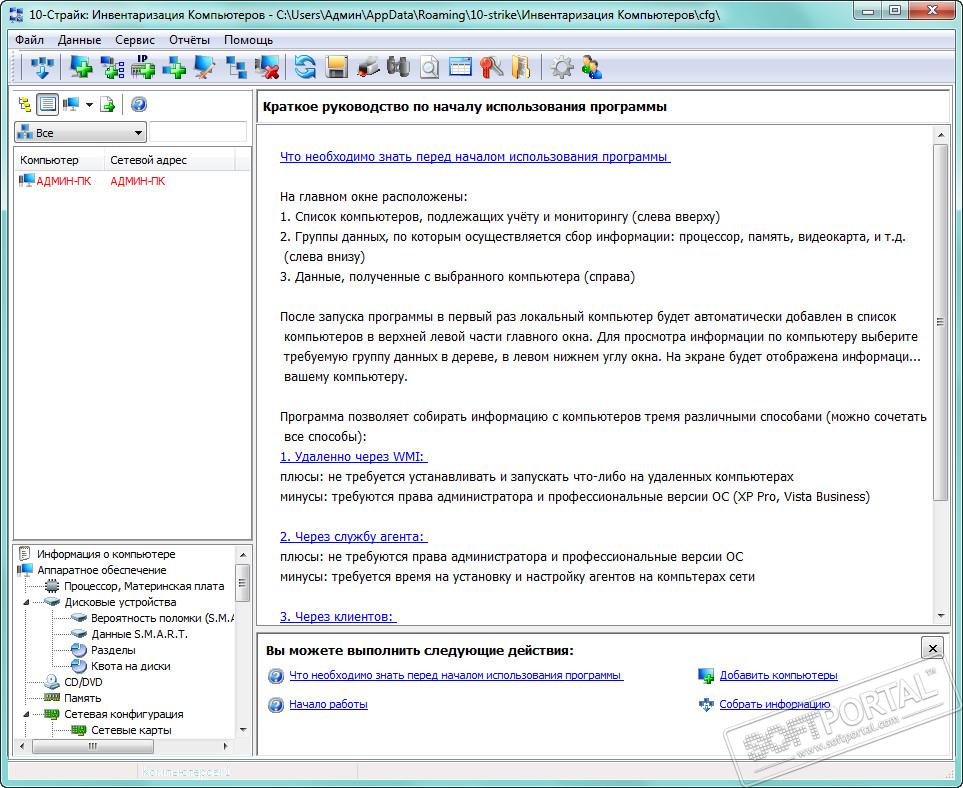Select 'Процессор, Материнская плата' tree item
The image size is (963, 788).
click(144, 586)
